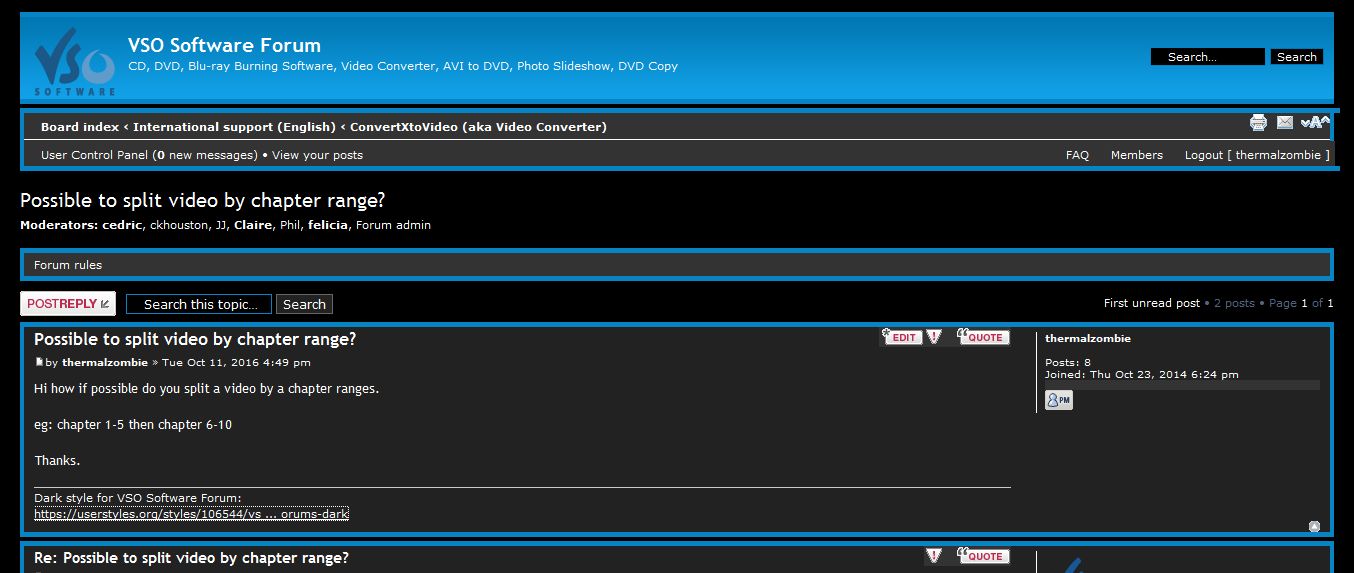Open the FAQ page
The height and width of the screenshot is (573, 1354).
[1077, 155]
